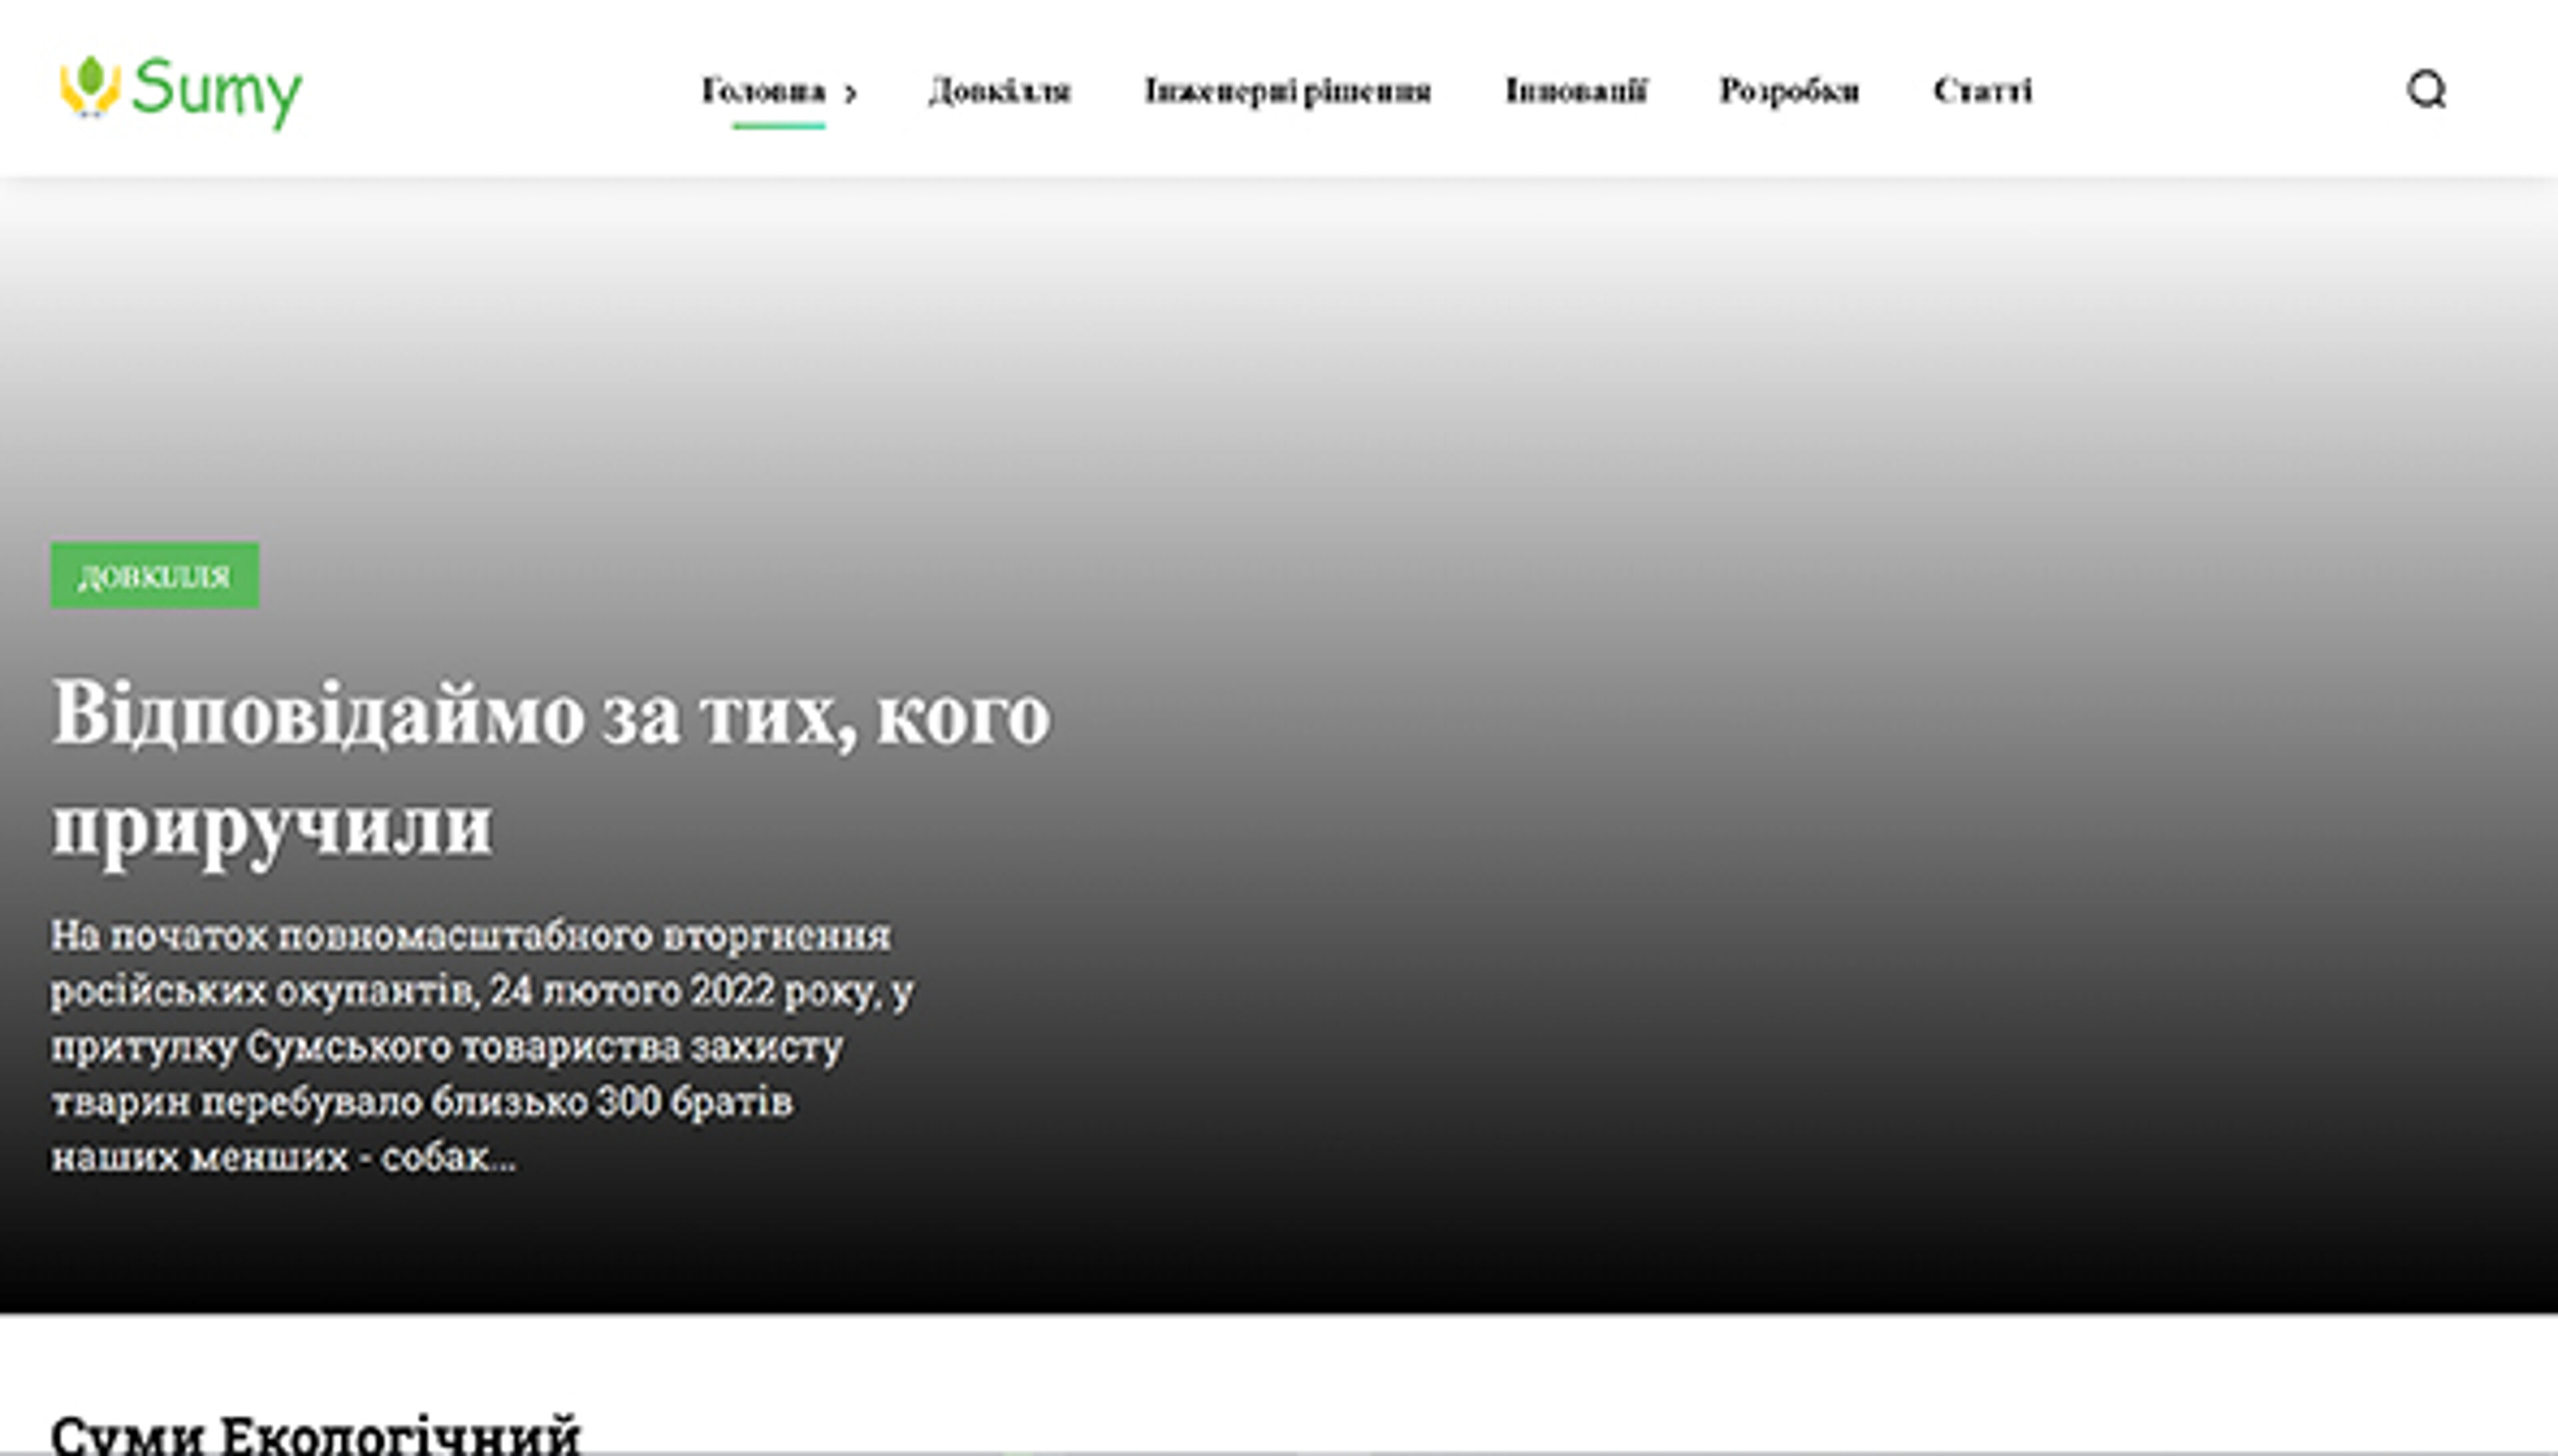Expand the chevron next to Головна

tap(850, 94)
